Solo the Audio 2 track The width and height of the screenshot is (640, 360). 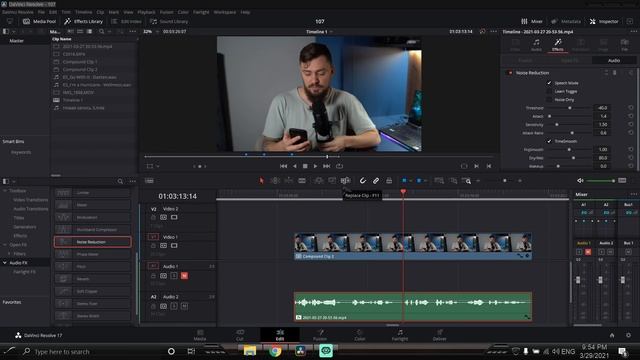click(174, 306)
